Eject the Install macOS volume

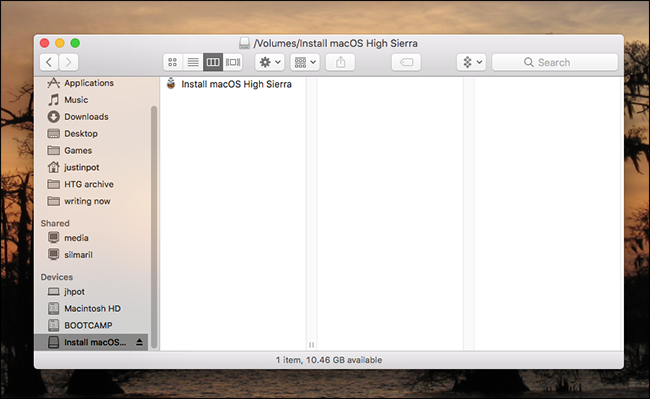[x=139, y=342]
